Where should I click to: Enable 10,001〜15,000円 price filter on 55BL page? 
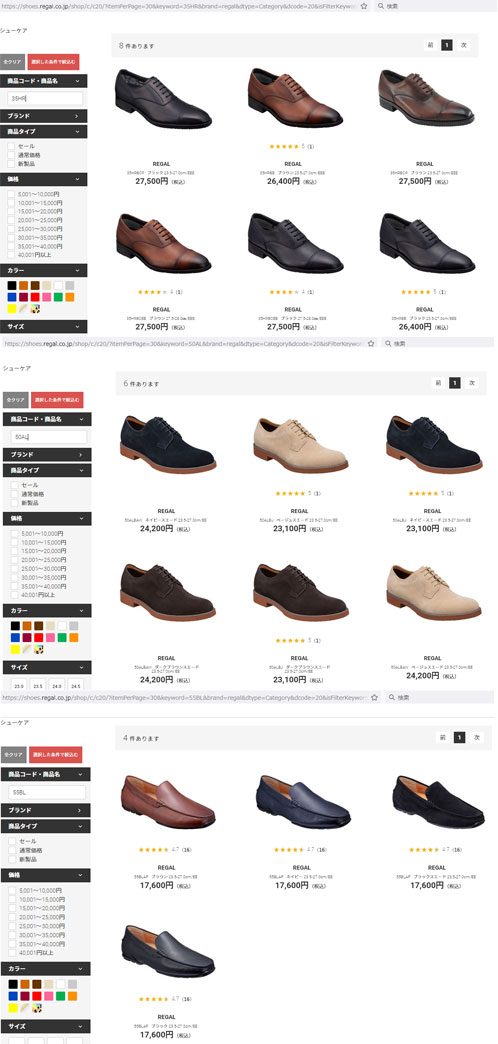(x=13, y=900)
